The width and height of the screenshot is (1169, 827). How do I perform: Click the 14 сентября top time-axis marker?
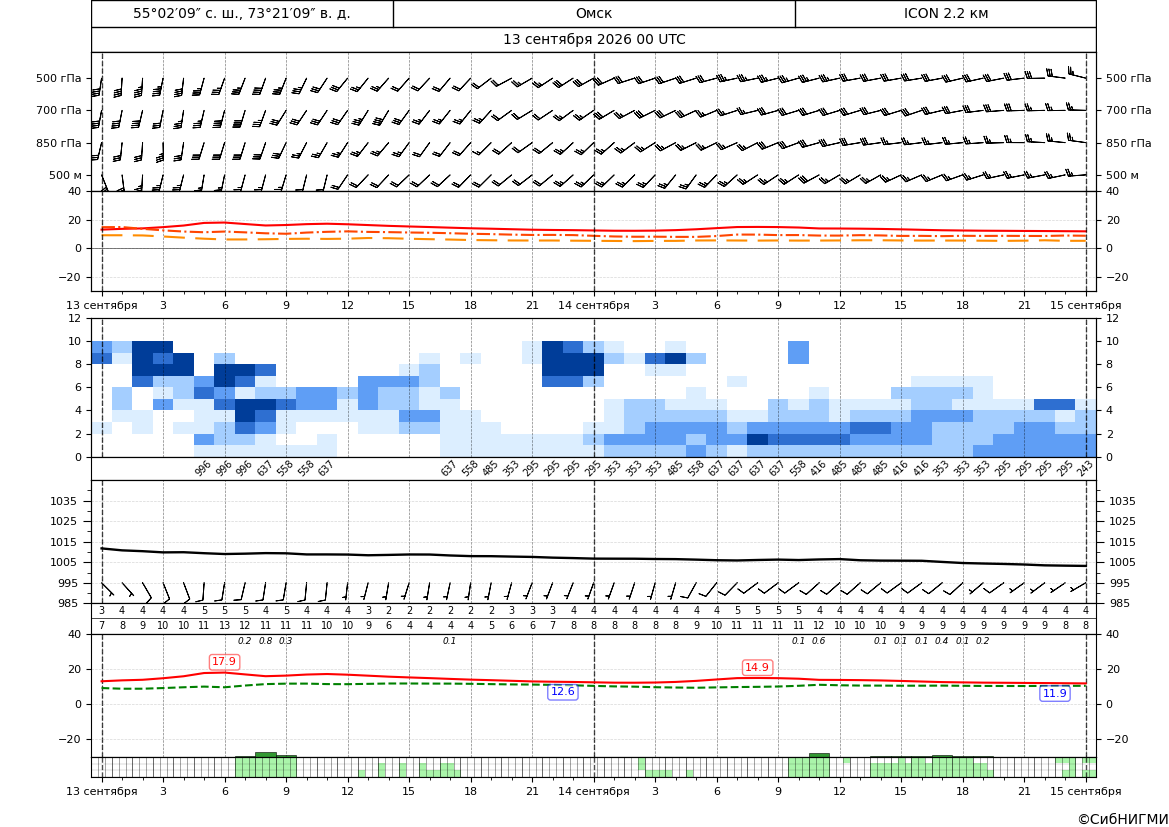(x=594, y=305)
